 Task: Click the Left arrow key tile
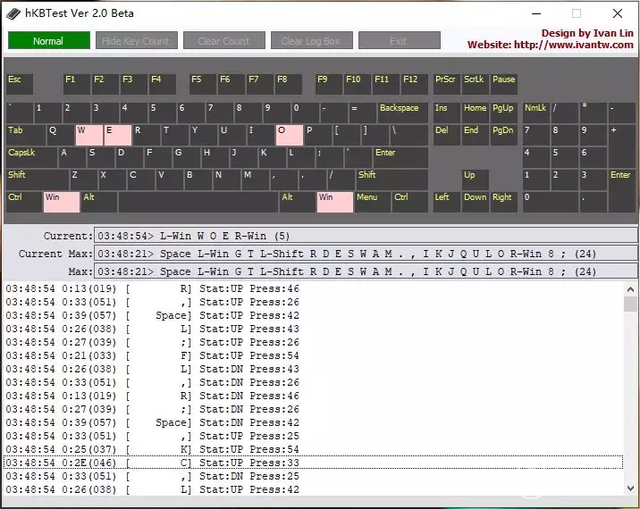point(447,202)
